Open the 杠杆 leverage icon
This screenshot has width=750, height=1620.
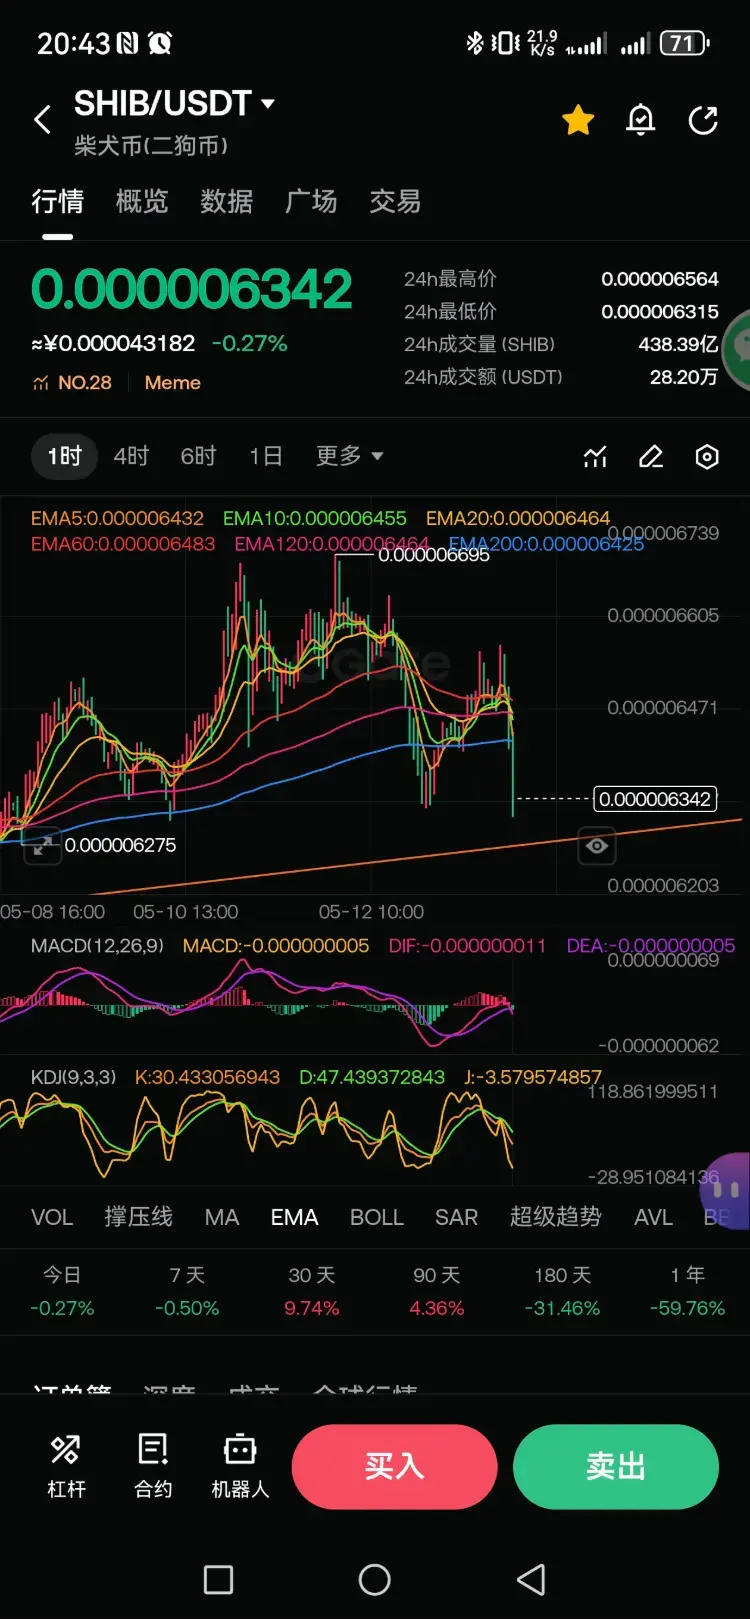click(66, 1465)
